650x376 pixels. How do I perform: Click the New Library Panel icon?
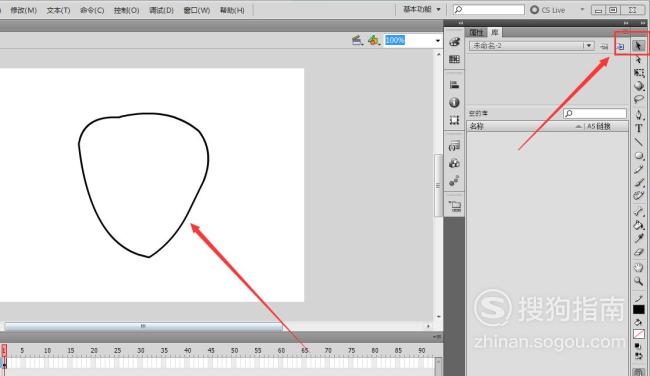(x=620, y=46)
